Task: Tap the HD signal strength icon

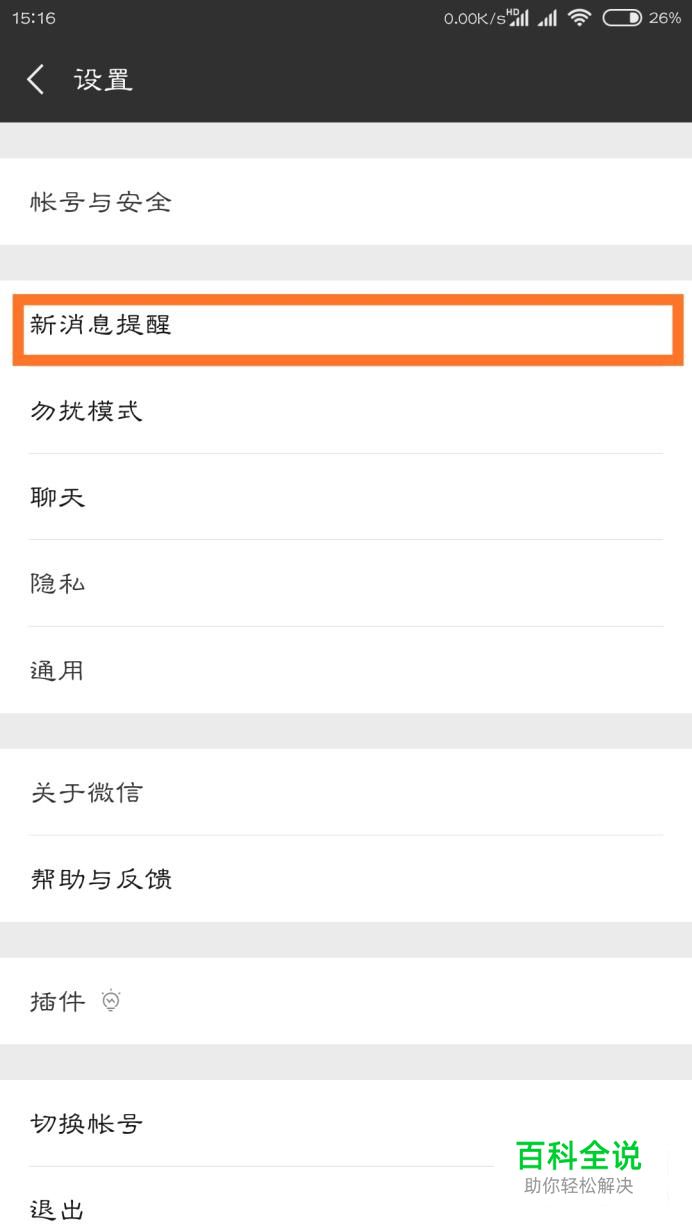Action: pyautogui.click(x=518, y=18)
